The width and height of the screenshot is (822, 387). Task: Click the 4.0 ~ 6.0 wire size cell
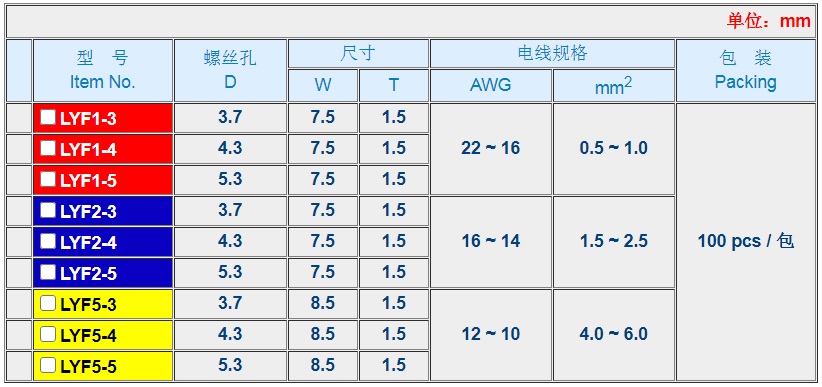click(613, 334)
